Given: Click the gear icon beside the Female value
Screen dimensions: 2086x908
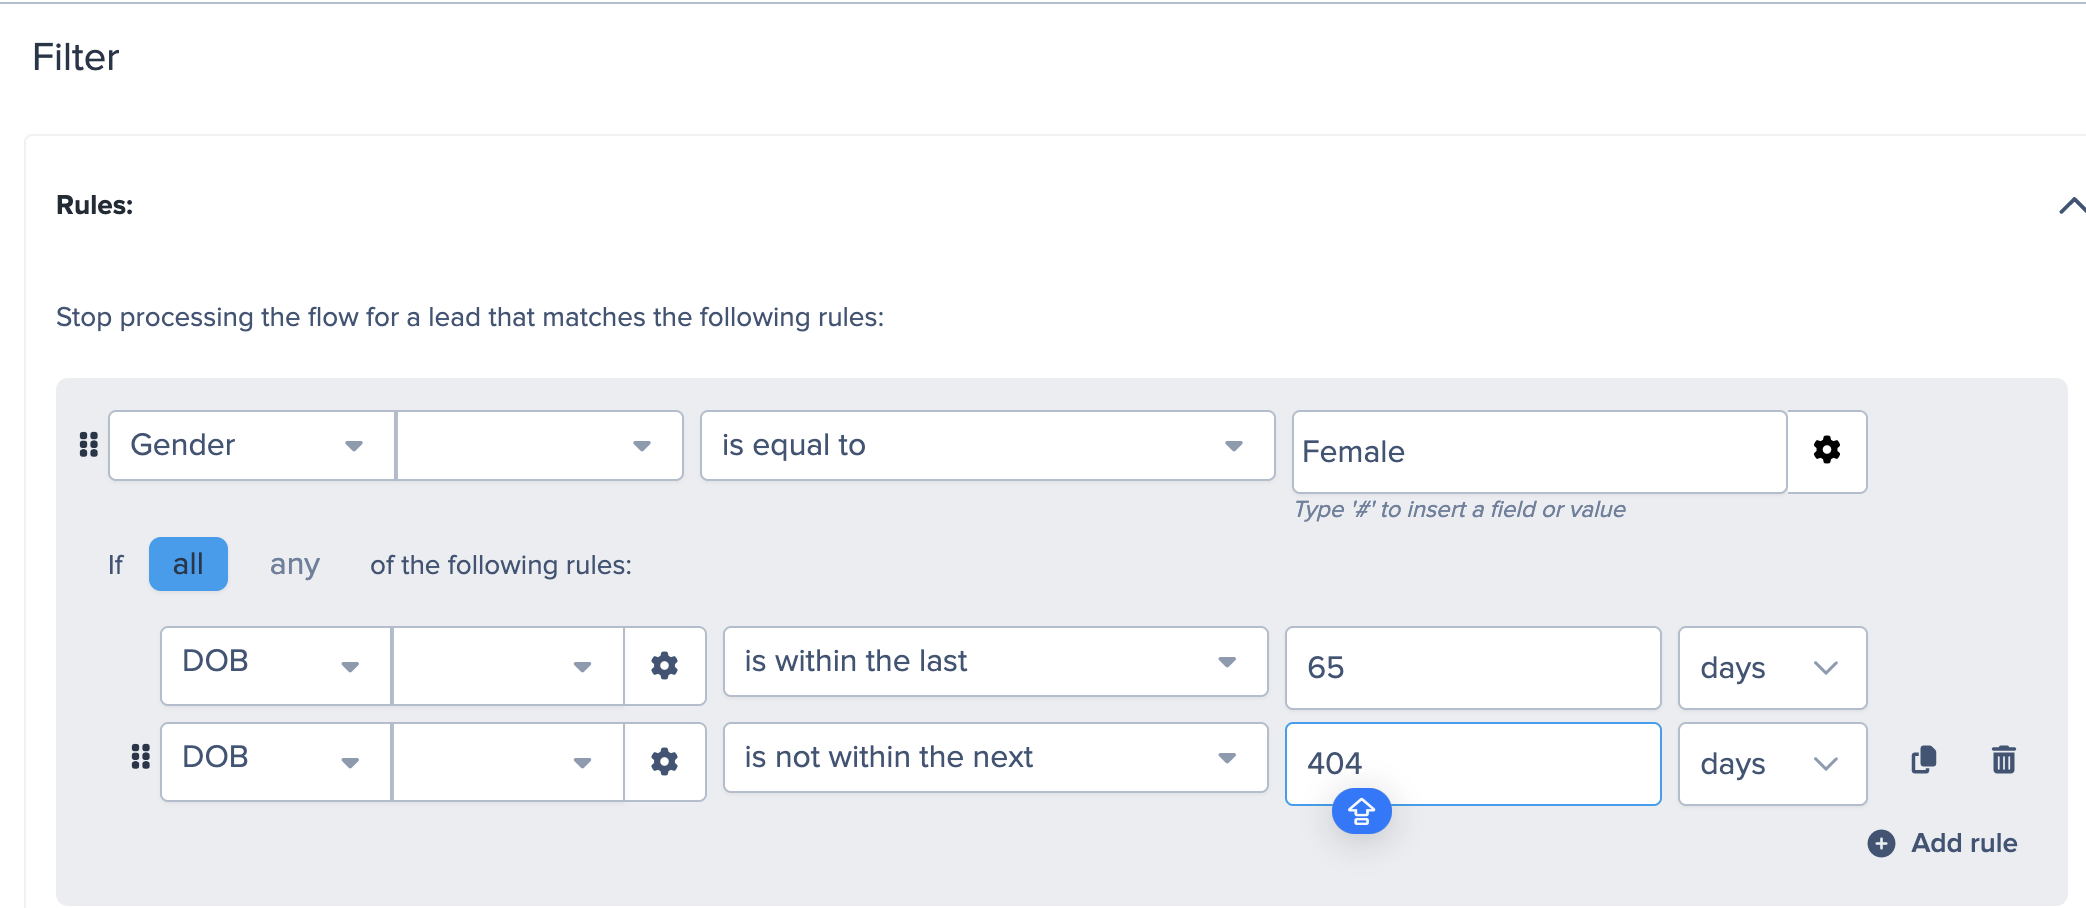Looking at the screenshot, I should tap(1826, 451).
